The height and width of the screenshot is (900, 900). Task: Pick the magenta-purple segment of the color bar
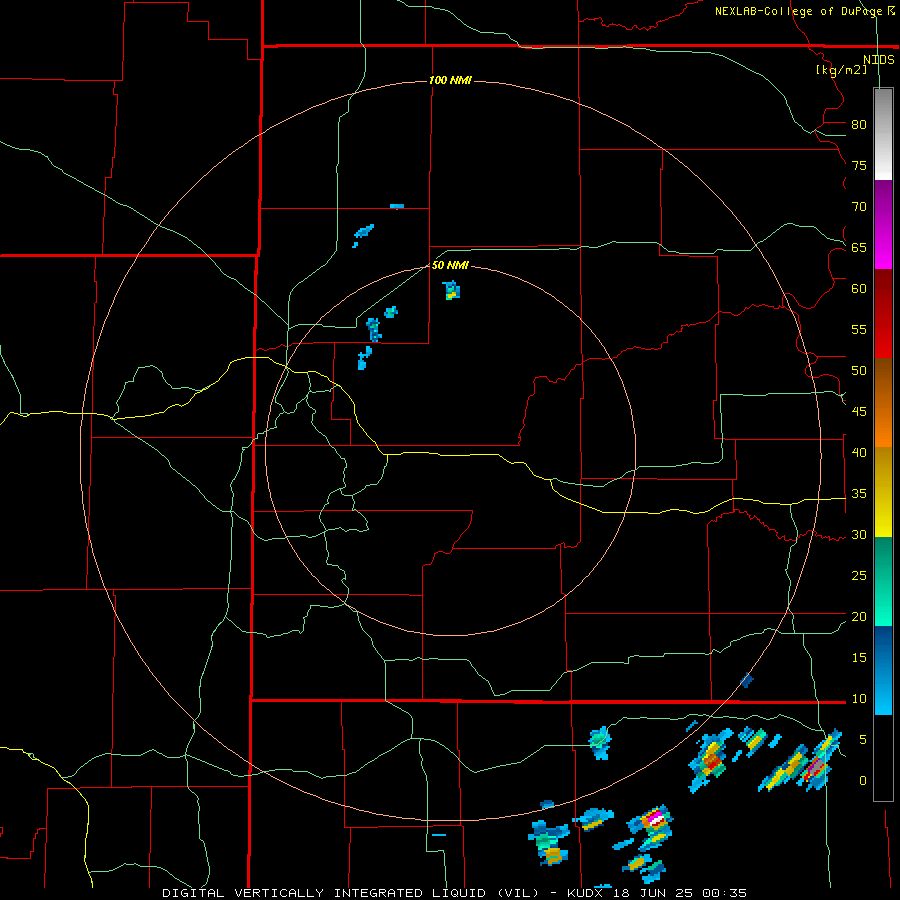point(883,224)
